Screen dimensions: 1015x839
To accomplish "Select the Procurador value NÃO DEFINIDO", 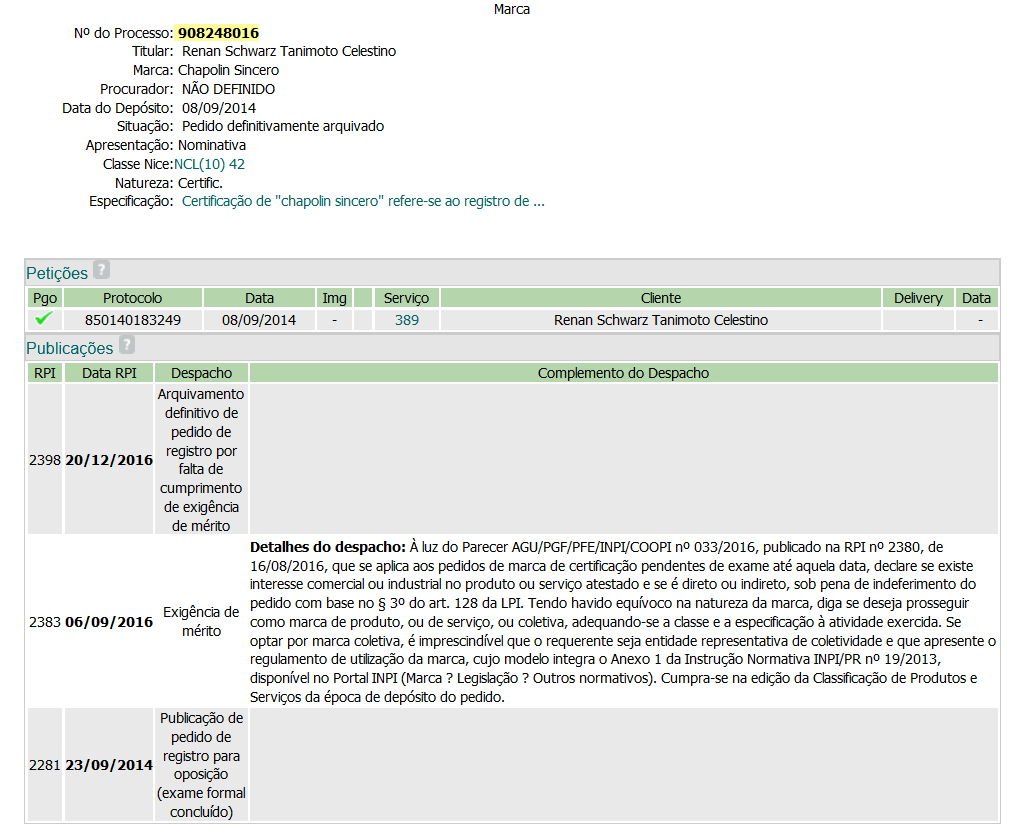I will 229,89.
